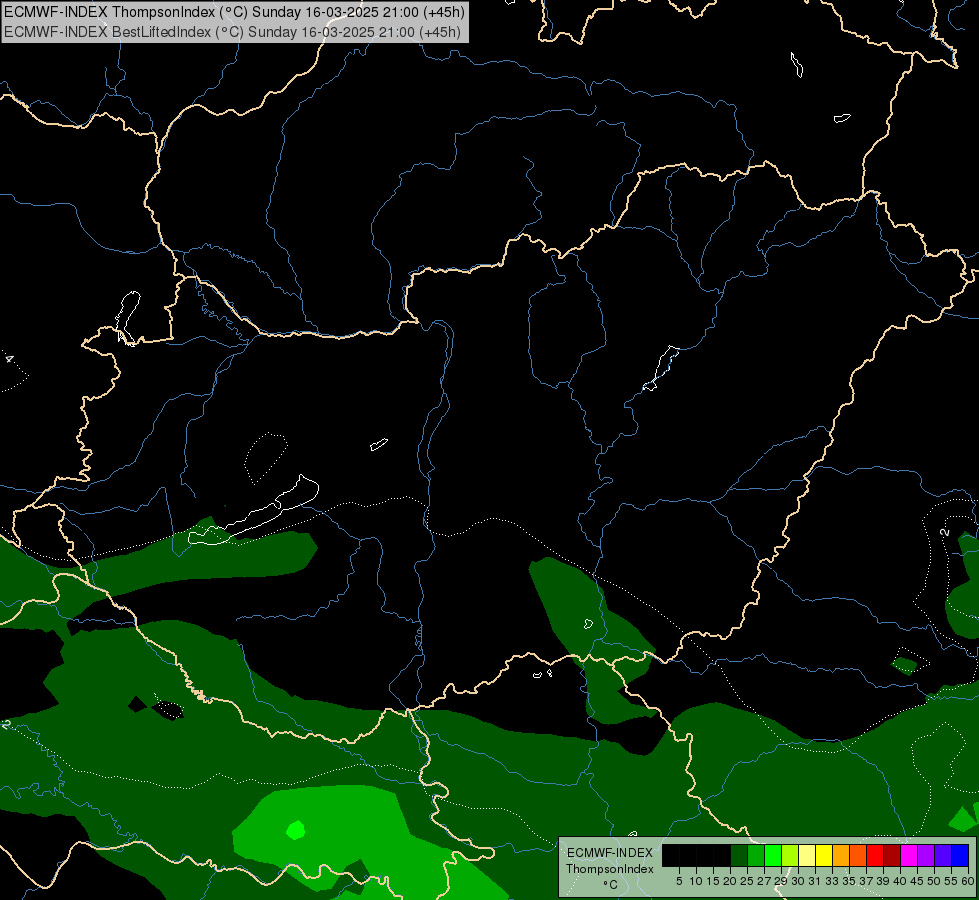Click the legend tick value '5'
979x900 pixels.
(679, 881)
